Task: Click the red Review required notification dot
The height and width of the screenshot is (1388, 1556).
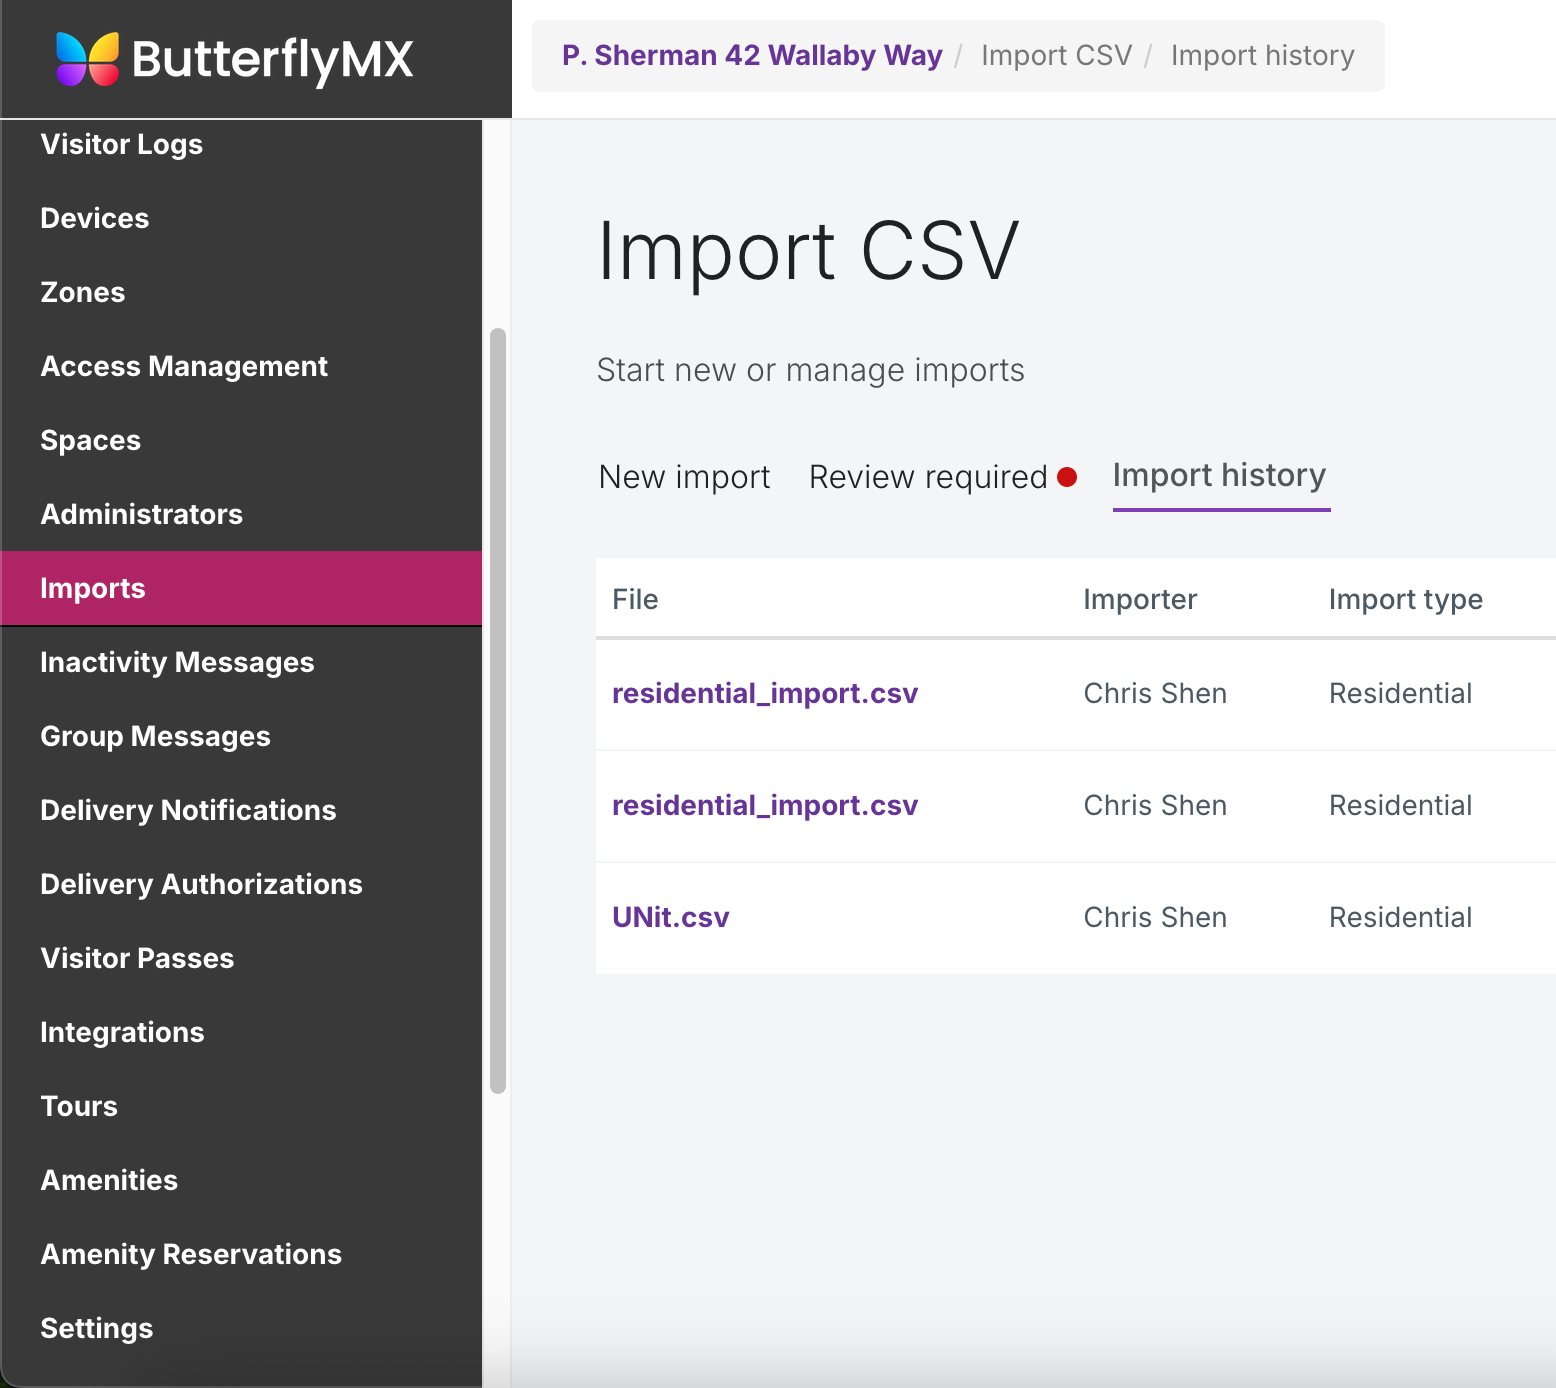Action: click(1067, 478)
